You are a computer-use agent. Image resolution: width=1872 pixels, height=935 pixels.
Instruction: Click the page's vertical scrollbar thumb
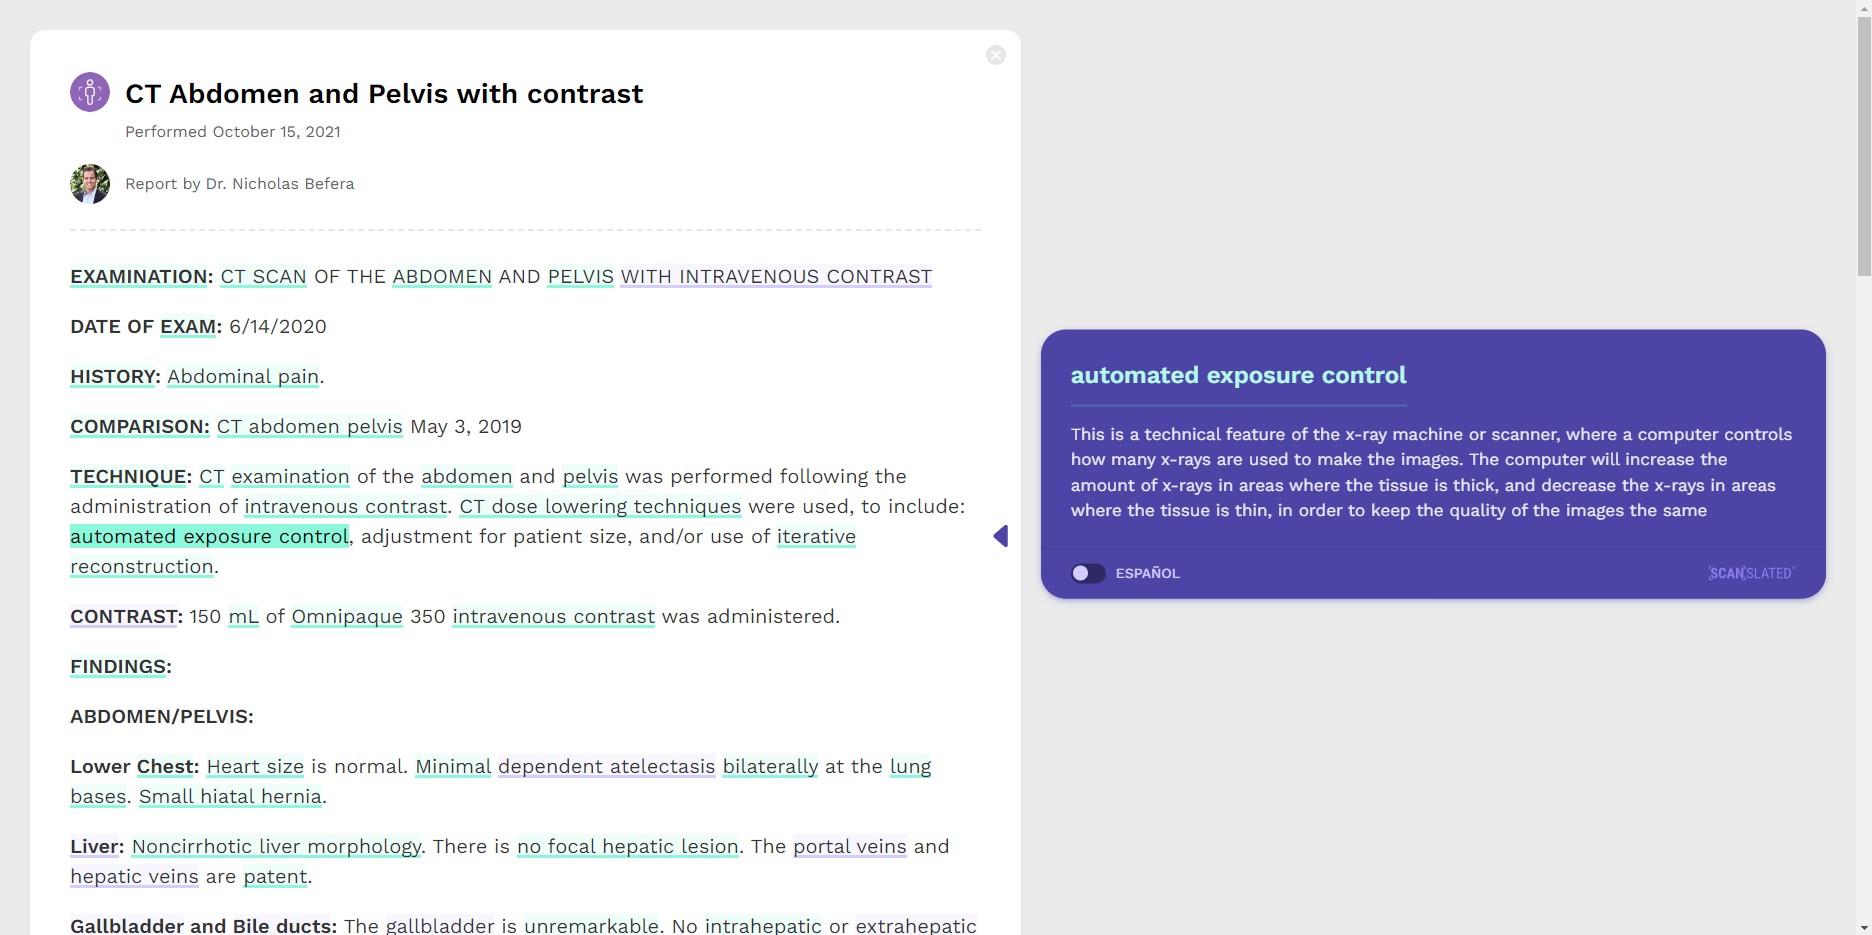(1864, 140)
